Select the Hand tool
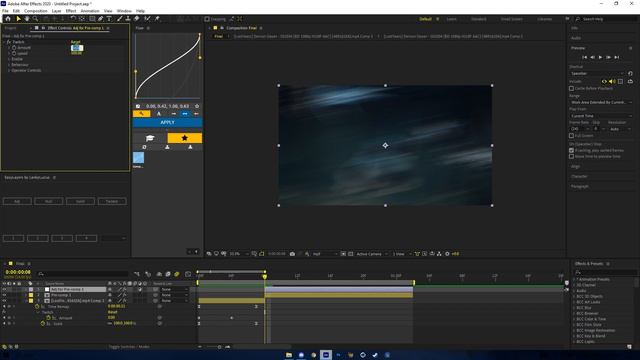640x360 pixels. (27, 19)
